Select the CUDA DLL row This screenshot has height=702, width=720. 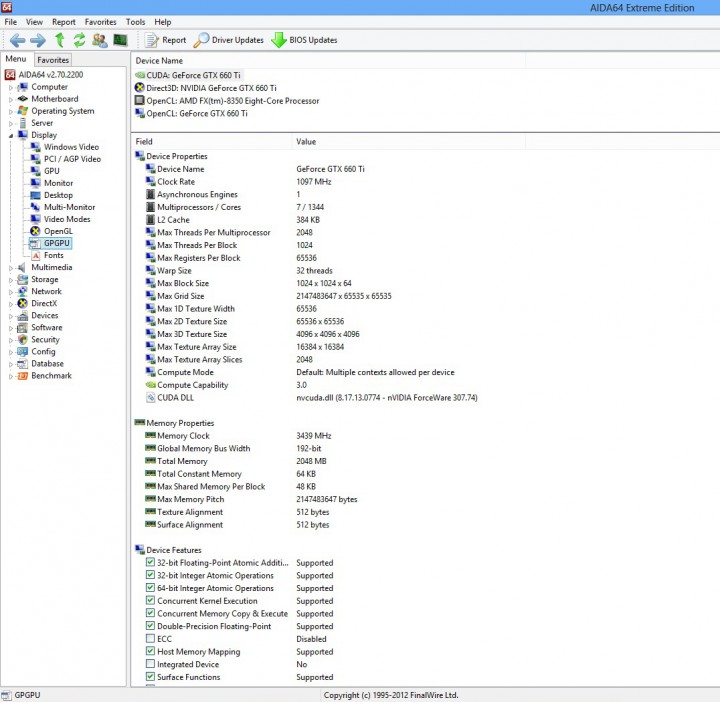[312, 398]
